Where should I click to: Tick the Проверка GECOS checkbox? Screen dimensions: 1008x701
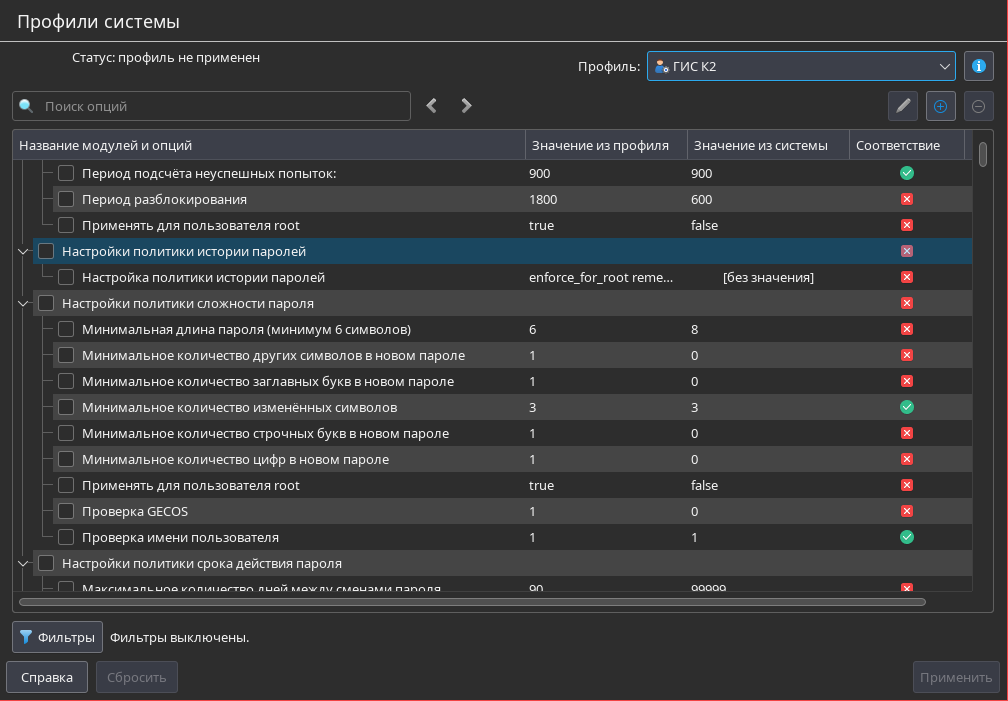(66, 511)
